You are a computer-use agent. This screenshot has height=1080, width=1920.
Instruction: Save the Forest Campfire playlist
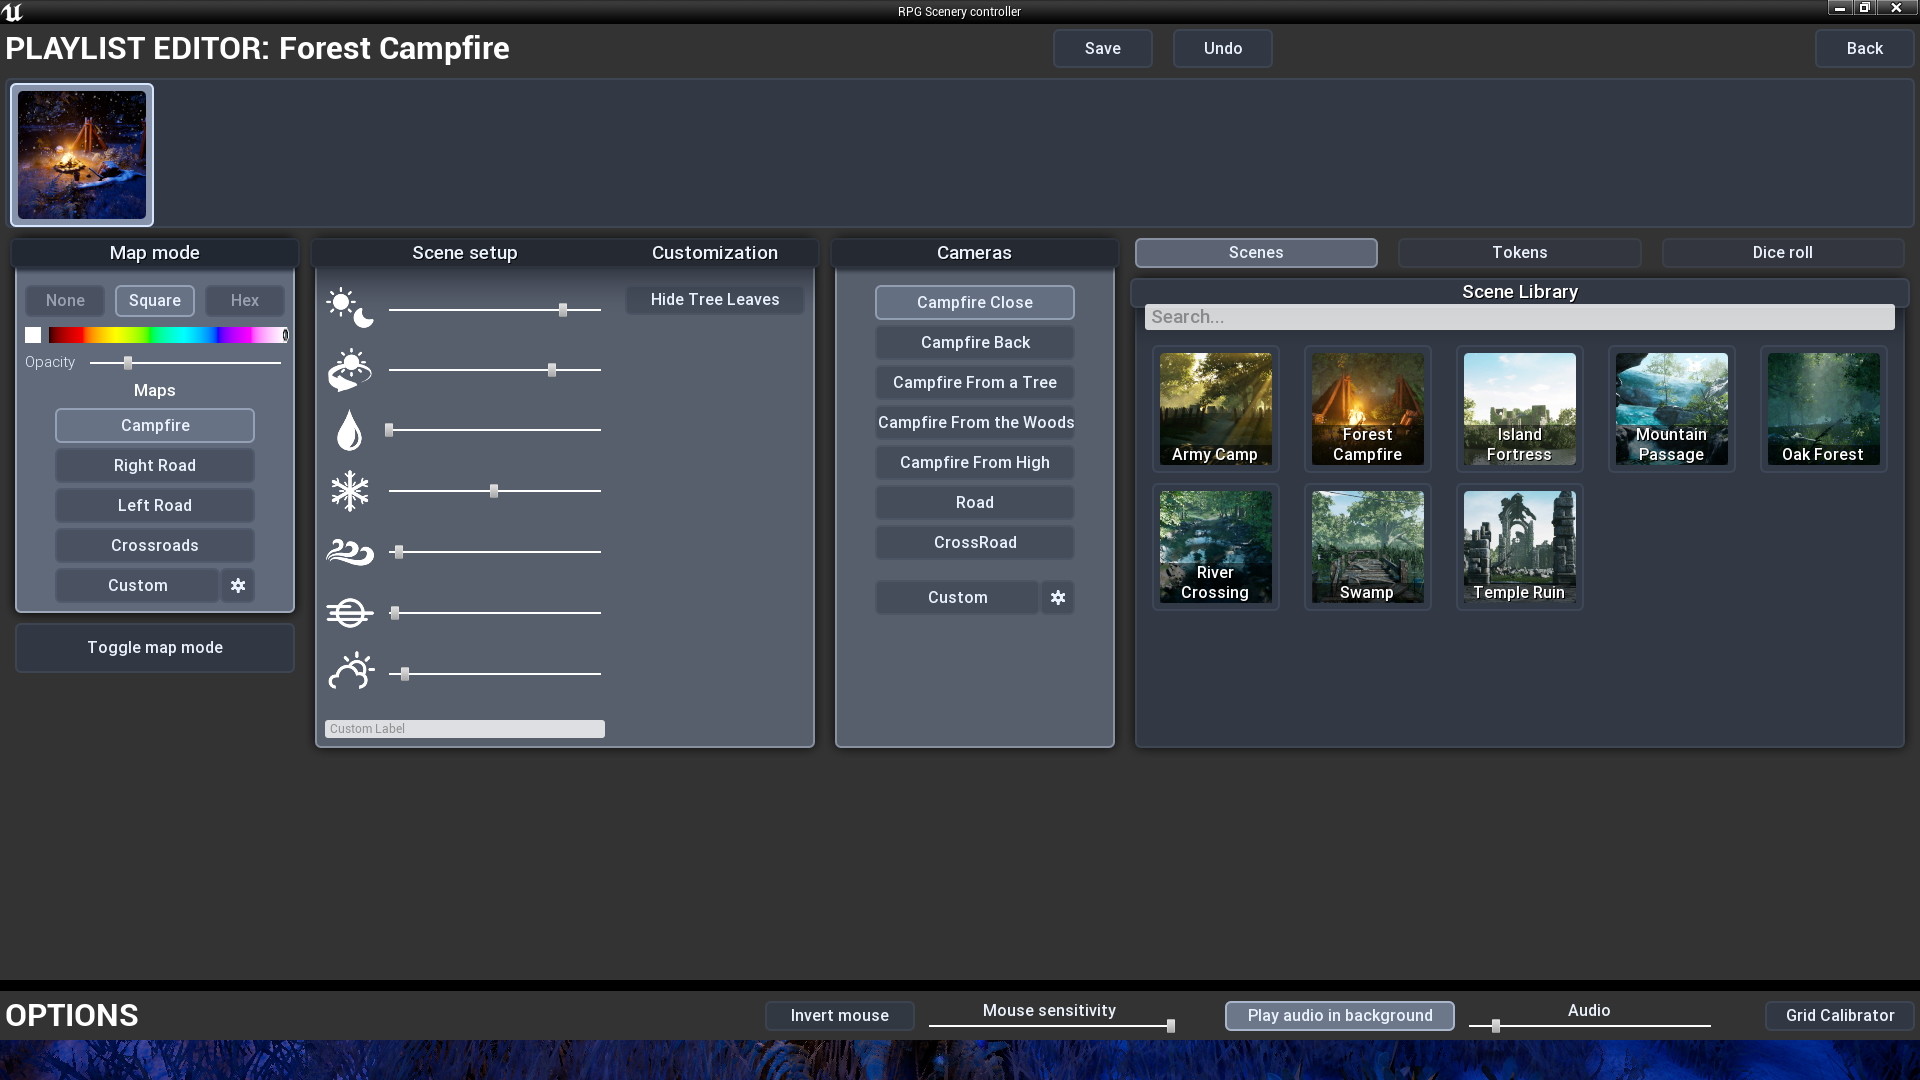pyautogui.click(x=1102, y=48)
